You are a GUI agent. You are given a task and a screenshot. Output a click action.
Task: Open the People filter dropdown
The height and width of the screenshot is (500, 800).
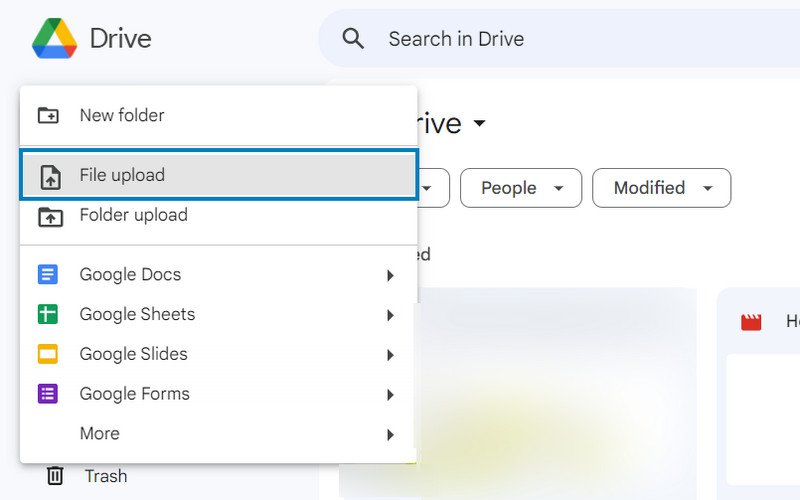[x=521, y=188]
